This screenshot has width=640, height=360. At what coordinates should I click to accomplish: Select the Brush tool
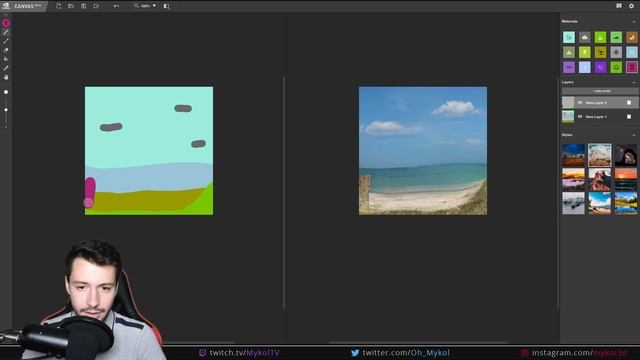(x=6, y=32)
